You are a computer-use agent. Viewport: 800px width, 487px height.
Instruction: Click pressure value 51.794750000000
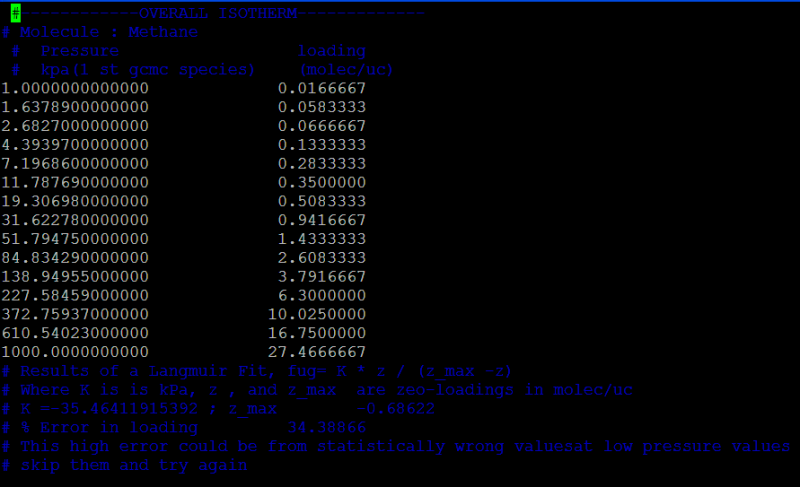pos(75,239)
